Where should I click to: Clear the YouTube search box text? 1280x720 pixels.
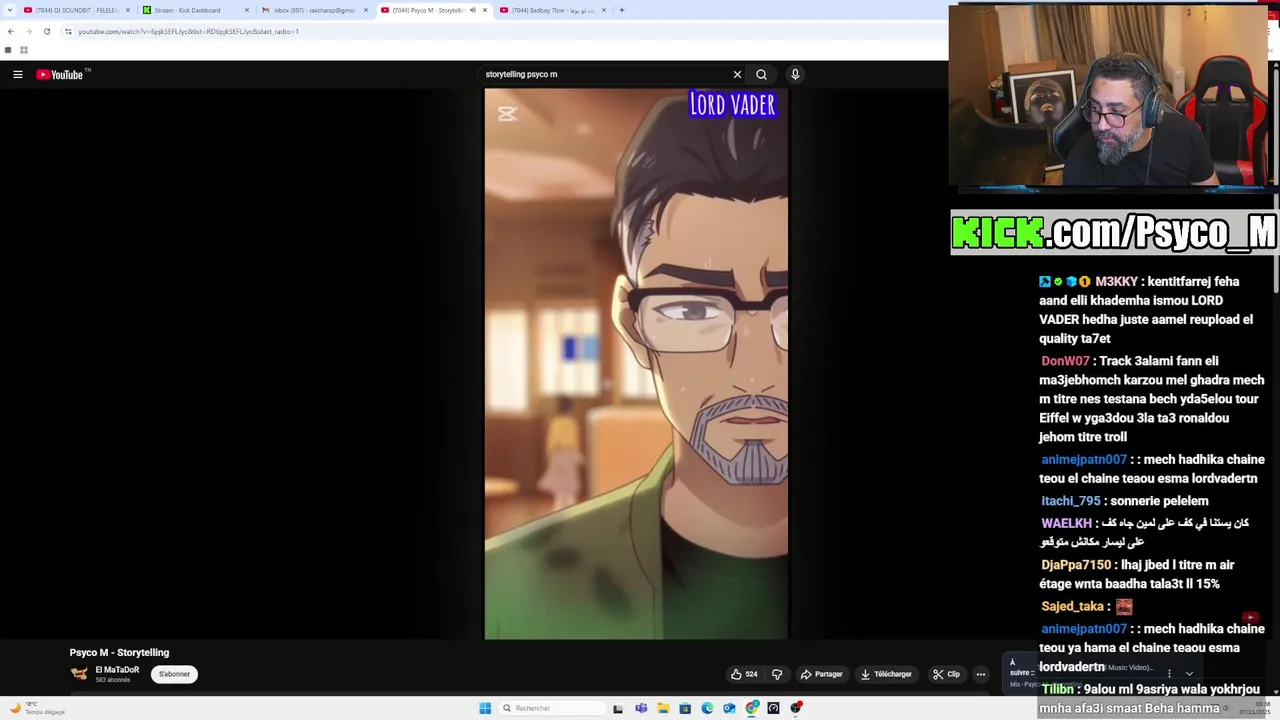pos(737,74)
